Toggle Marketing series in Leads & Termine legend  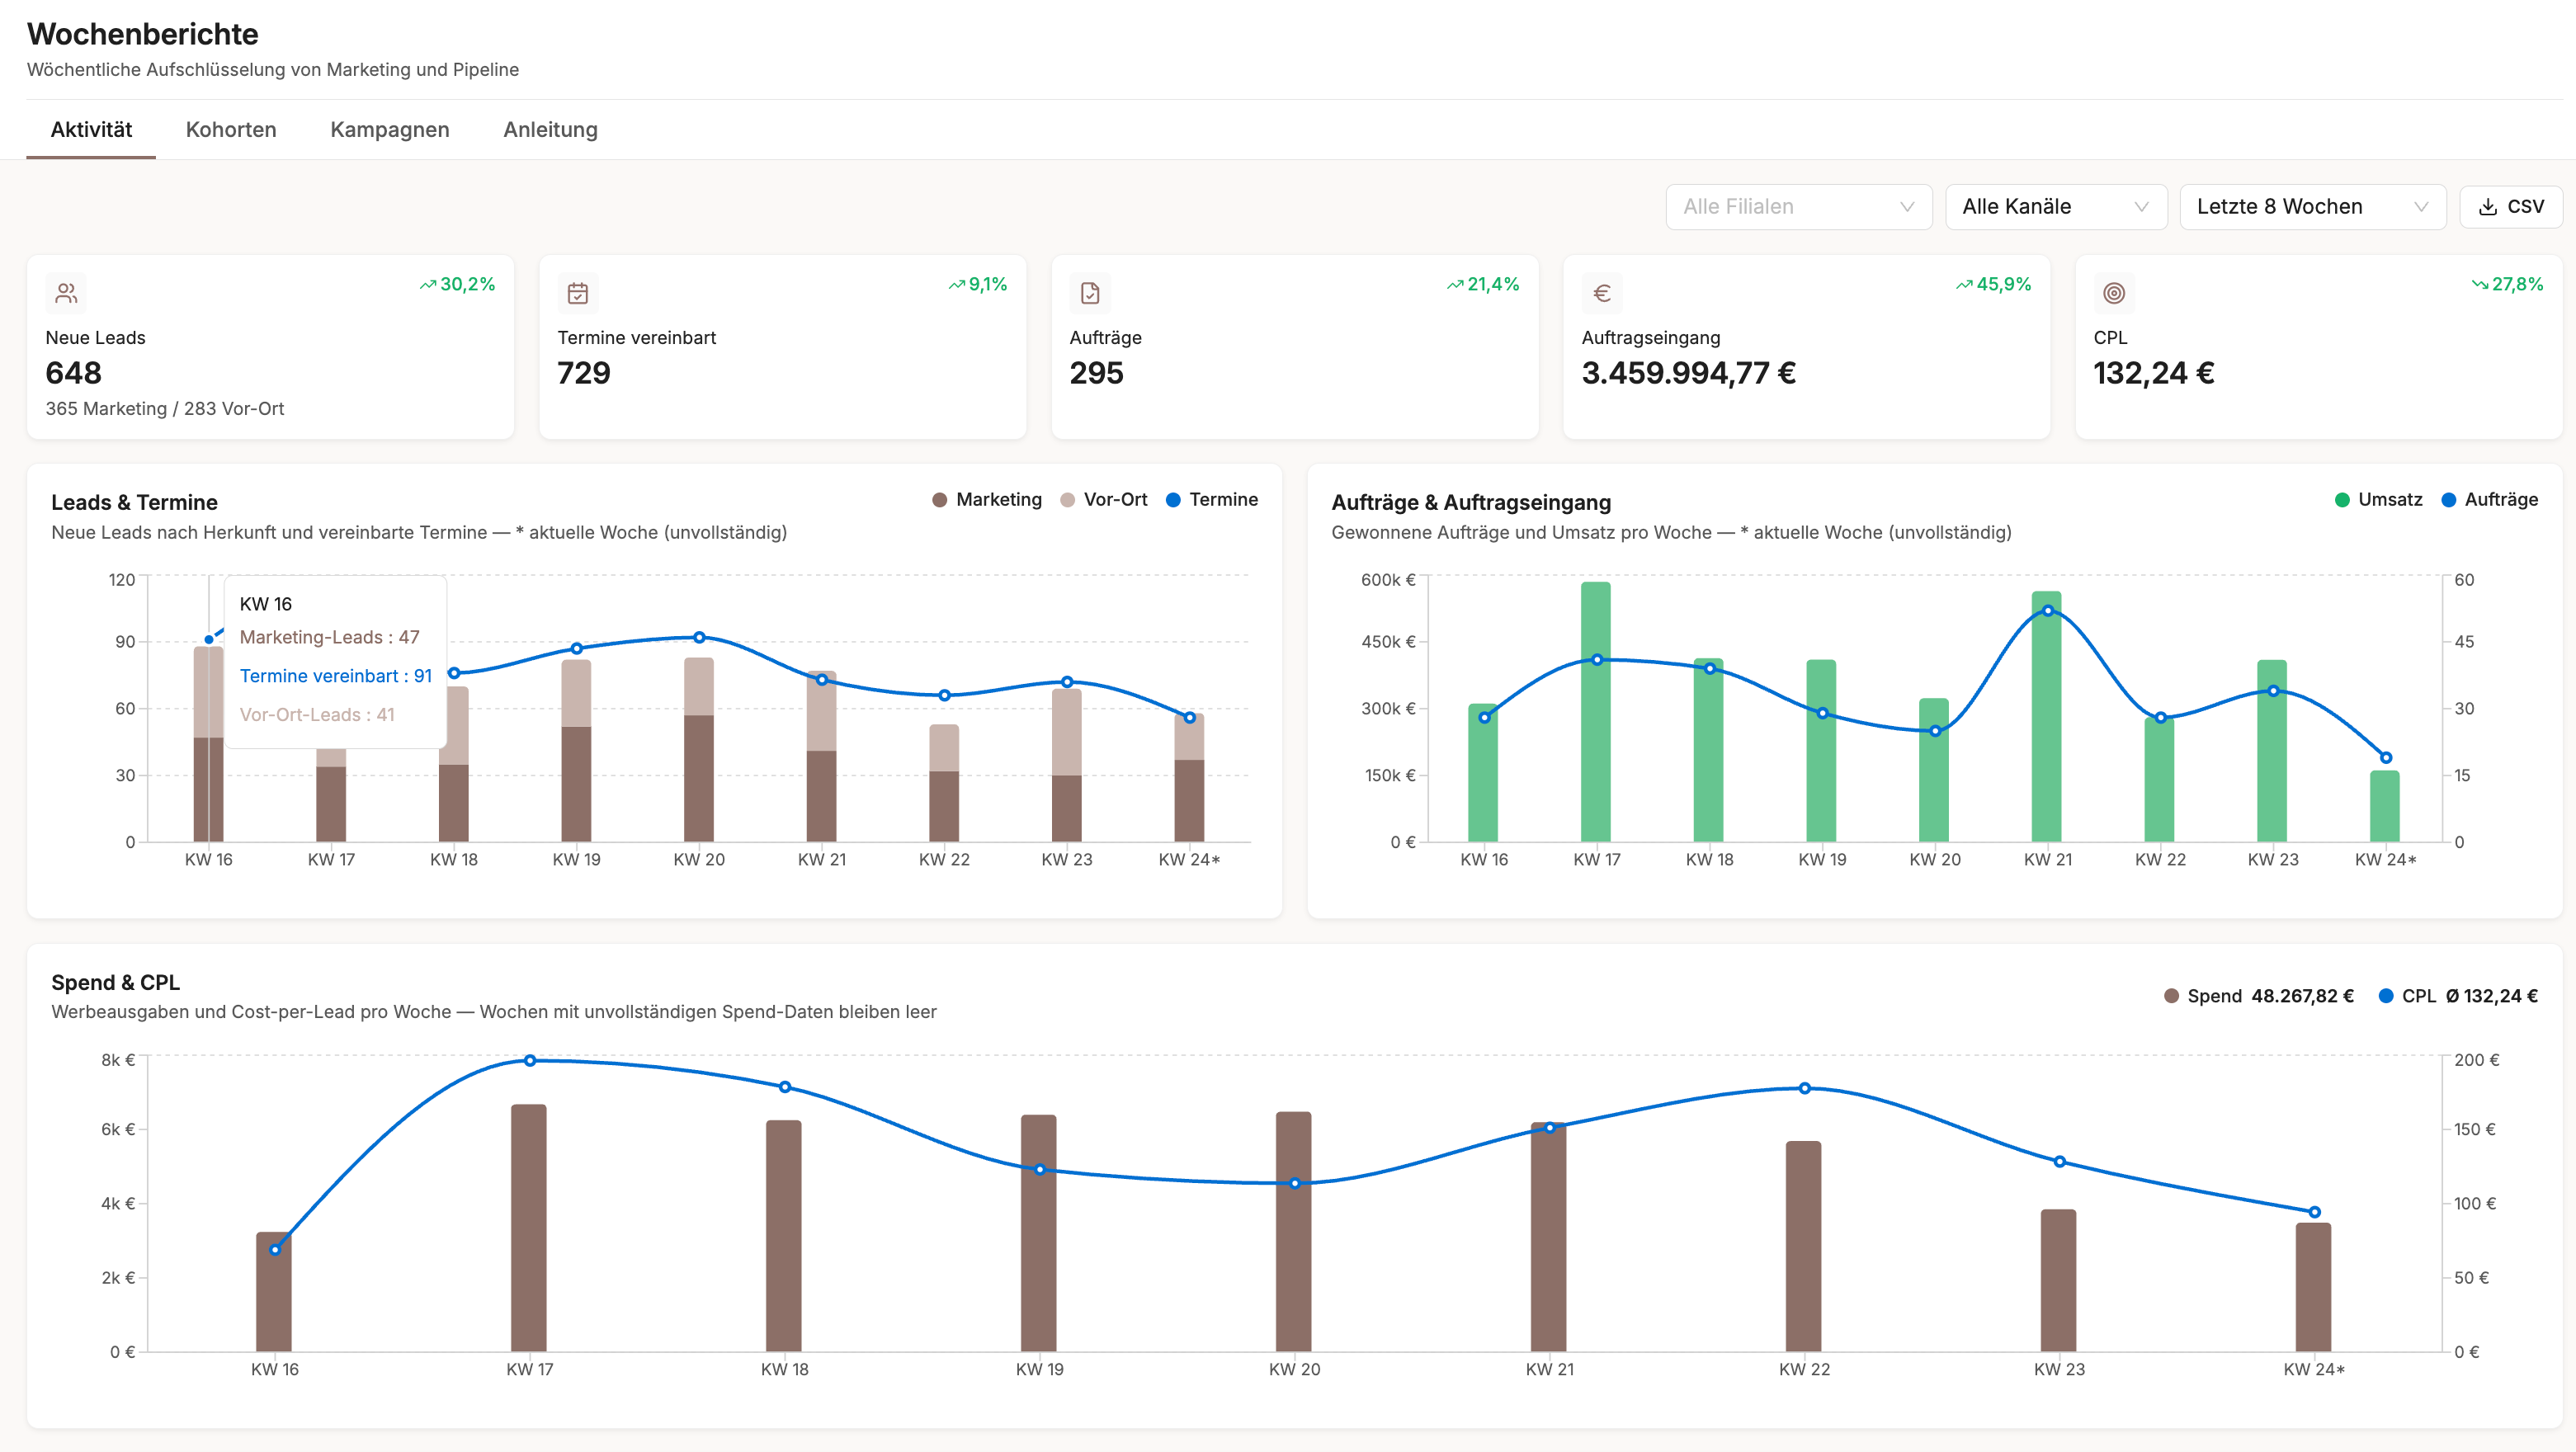[x=987, y=500]
